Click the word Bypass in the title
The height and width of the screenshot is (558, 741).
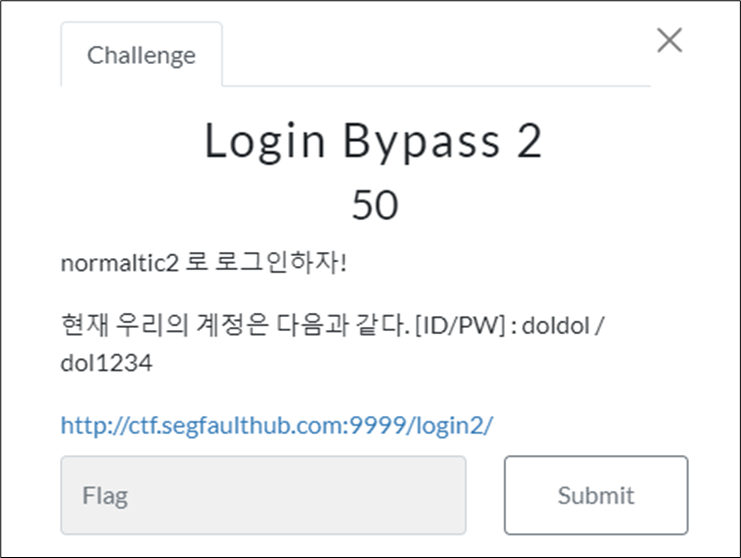click(x=422, y=142)
